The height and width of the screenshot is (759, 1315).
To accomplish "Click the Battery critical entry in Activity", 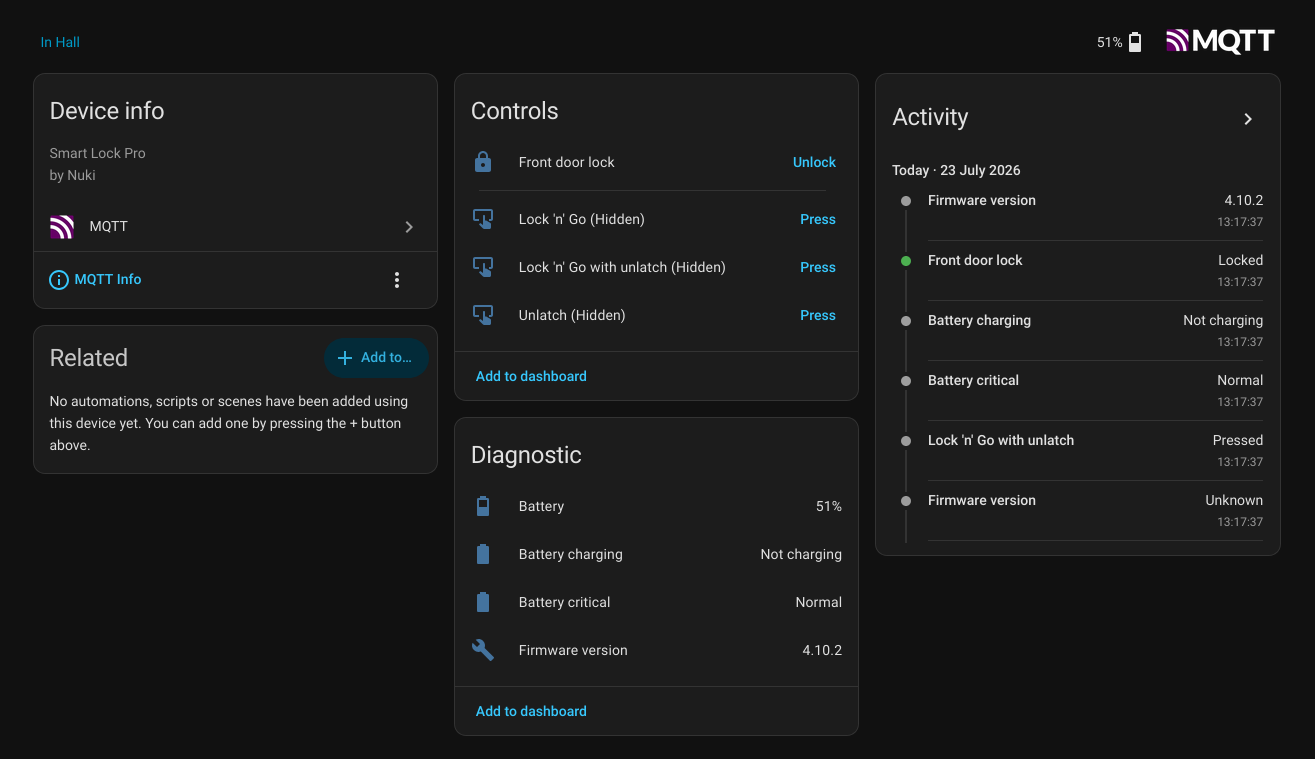I will coord(1095,390).
